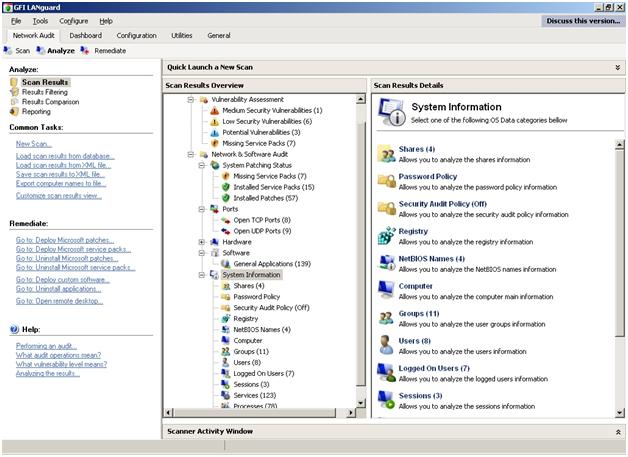Click the Analyze toolbar icon
The width and height of the screenshot is (628, 457).
[40, 50]
